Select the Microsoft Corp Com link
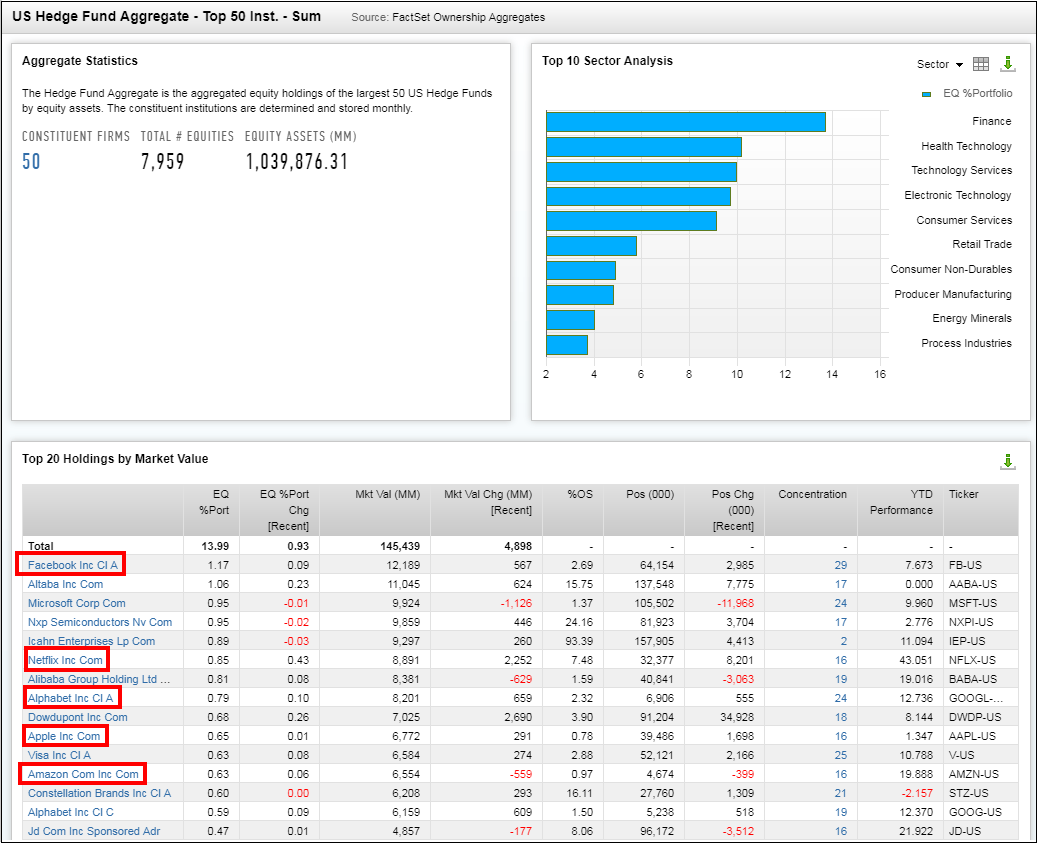Screen dimensions: 1037x847 [x=77, y=603]
